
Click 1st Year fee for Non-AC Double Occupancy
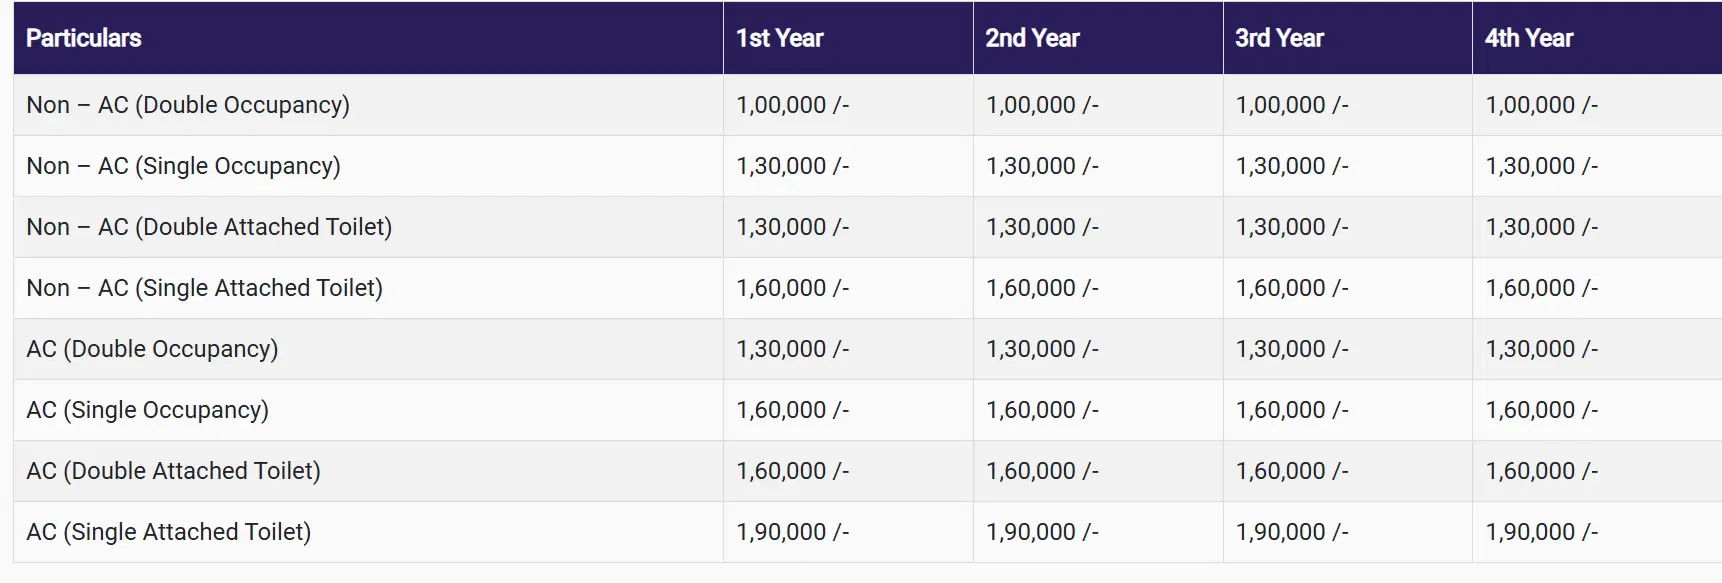[x=793, y=105]
